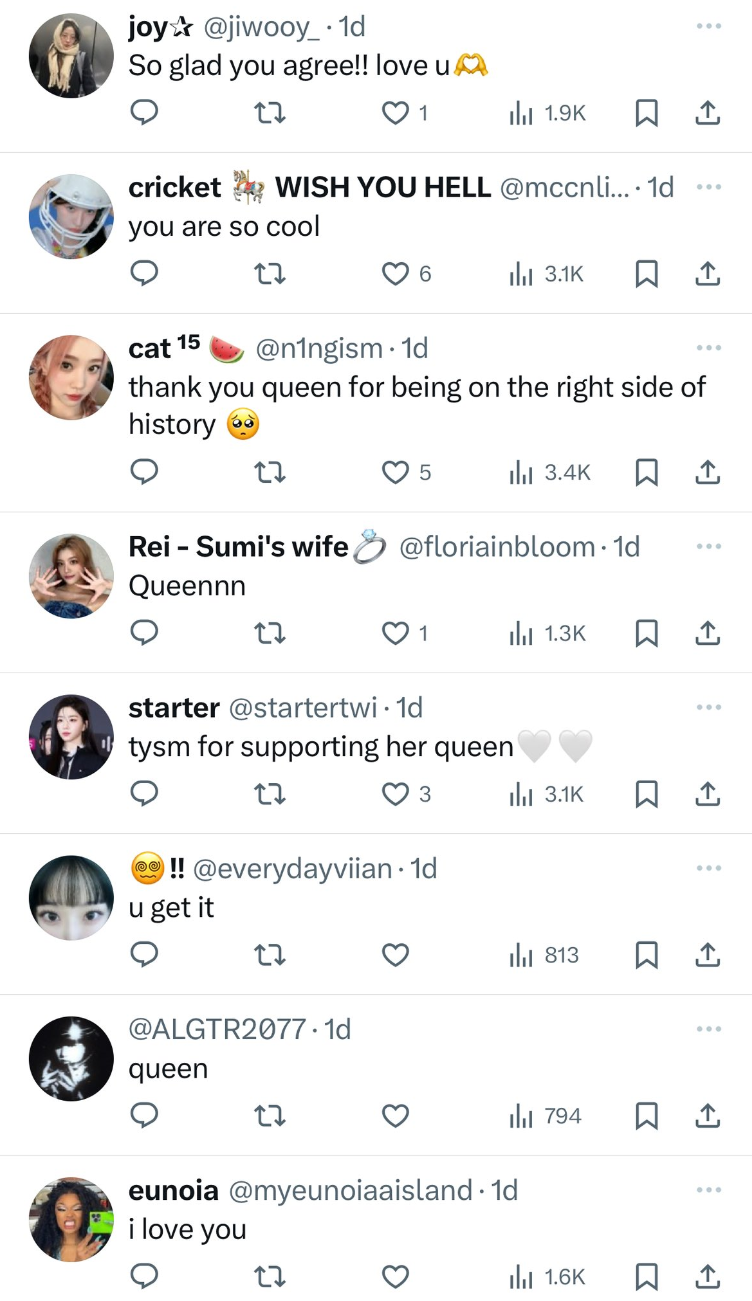Open more options on joy's tweet
The height and width of the screenshot is (1301, 752).
708,26
